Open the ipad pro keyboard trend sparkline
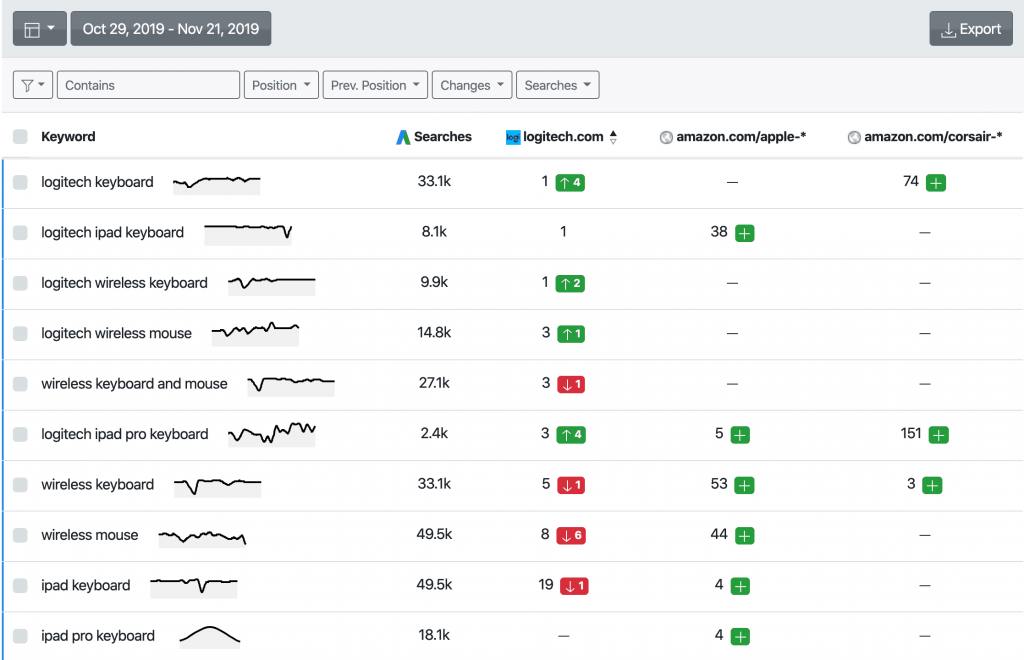1024x660 pixels. 210,636
